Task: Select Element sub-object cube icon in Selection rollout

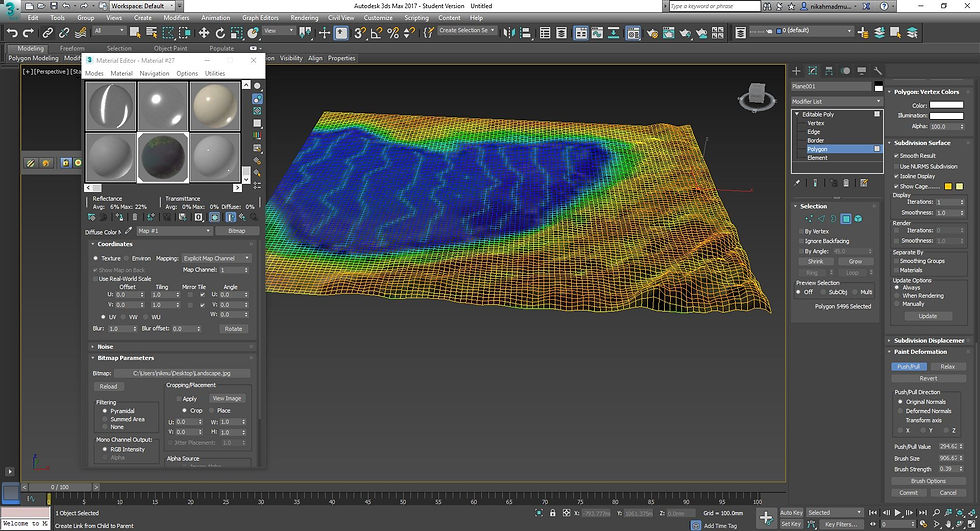Action: [858, 219]
